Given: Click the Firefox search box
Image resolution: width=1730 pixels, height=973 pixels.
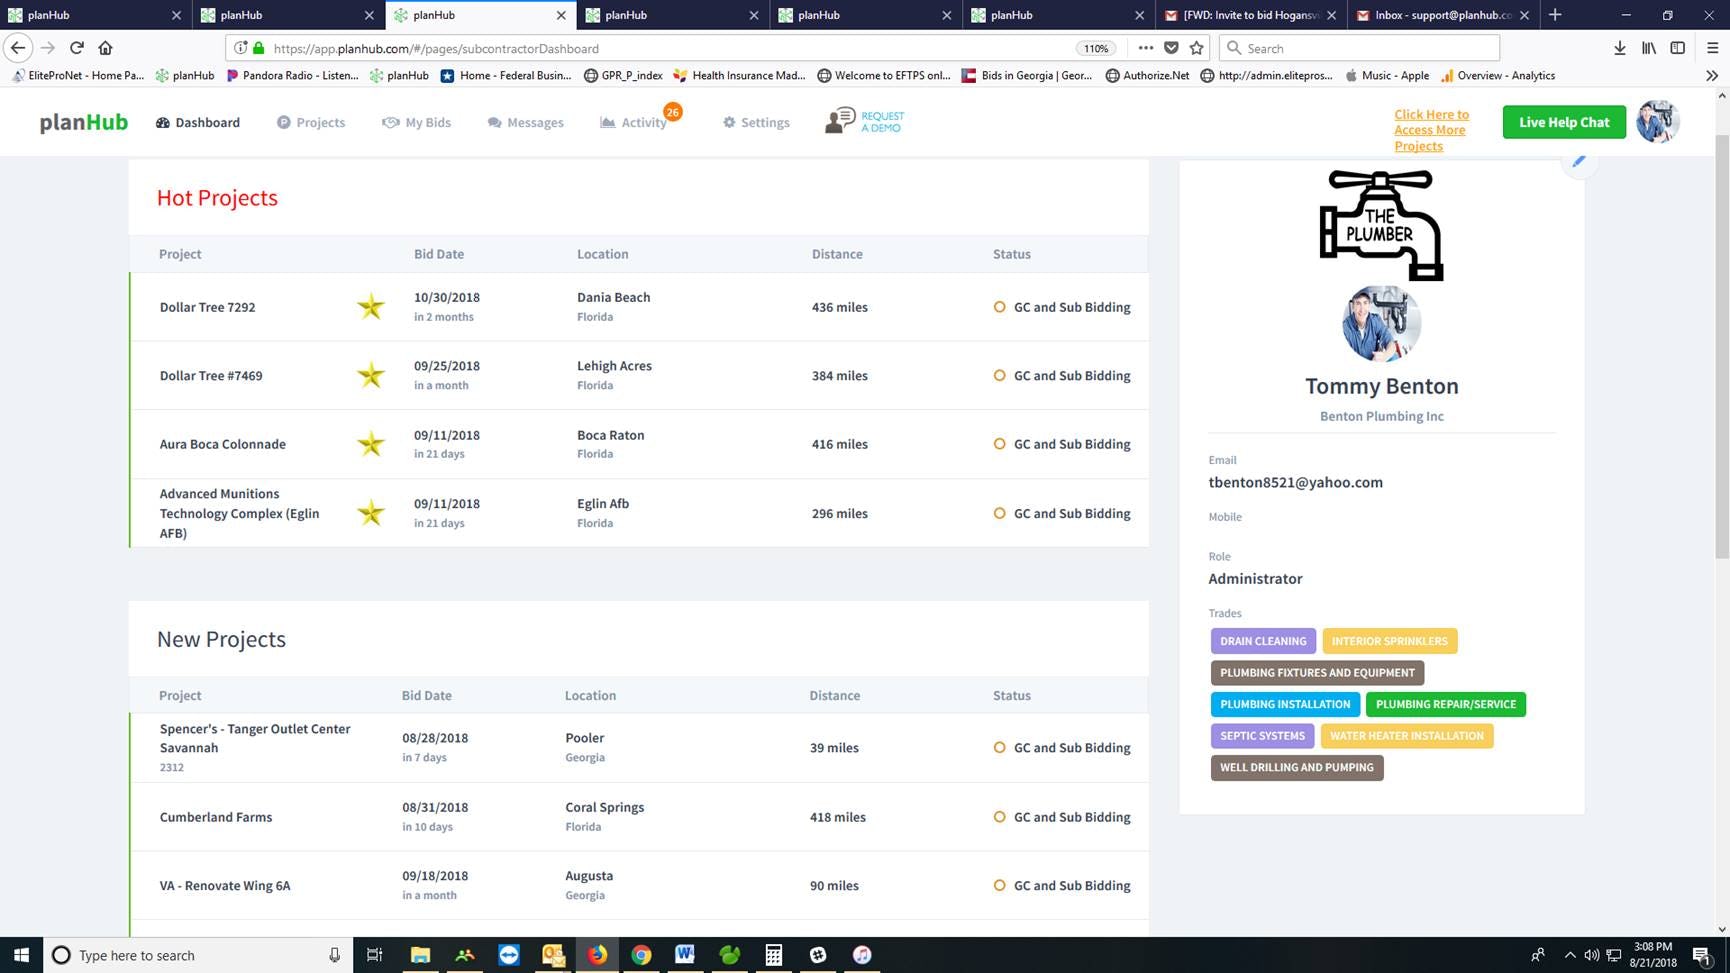Looking at the screenshot, I should point(1360,48).
